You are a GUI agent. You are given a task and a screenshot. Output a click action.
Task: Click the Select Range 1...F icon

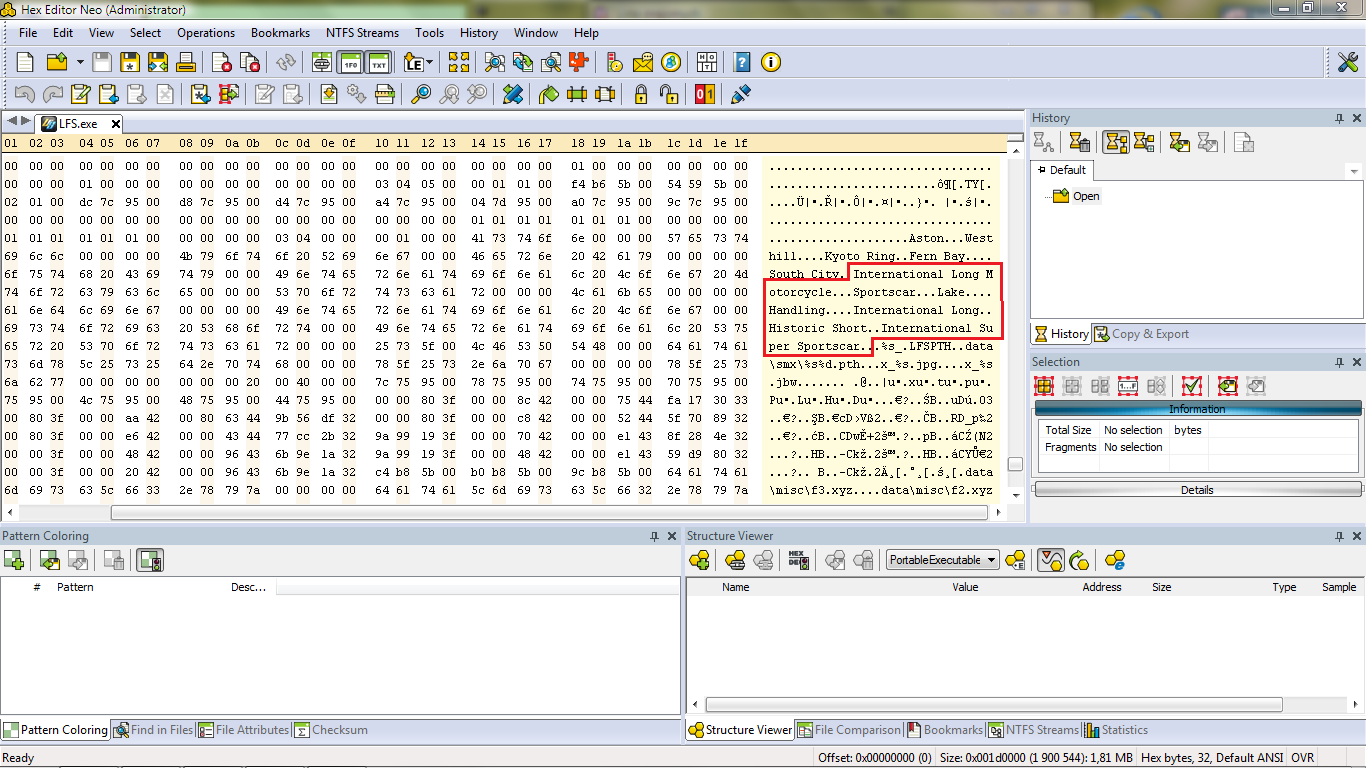1128,385
